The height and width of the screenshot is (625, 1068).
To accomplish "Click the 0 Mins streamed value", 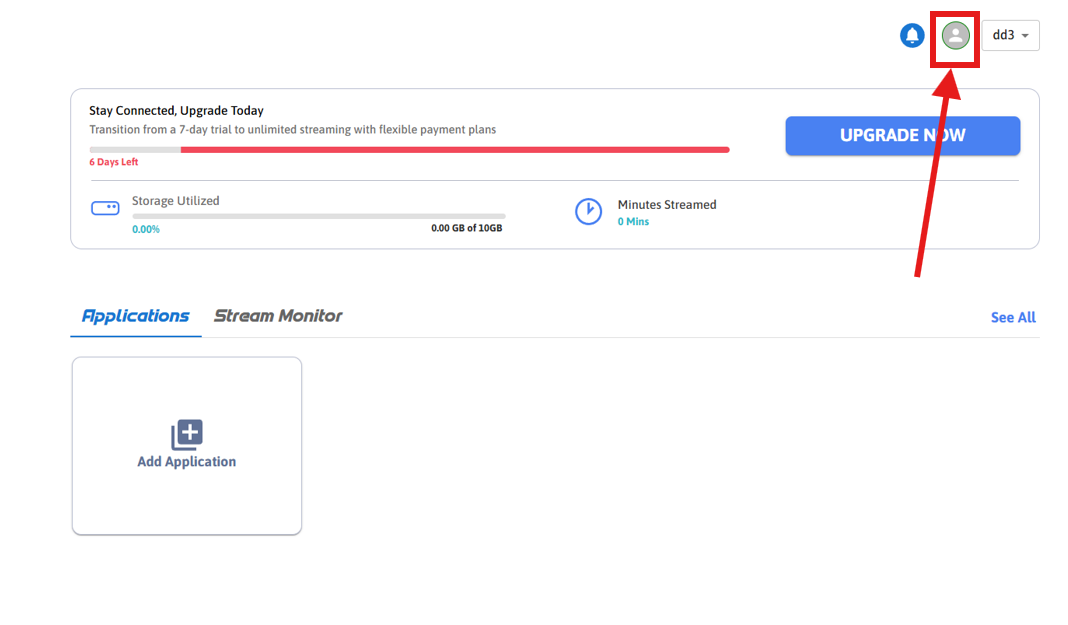I will coord(633,222).
